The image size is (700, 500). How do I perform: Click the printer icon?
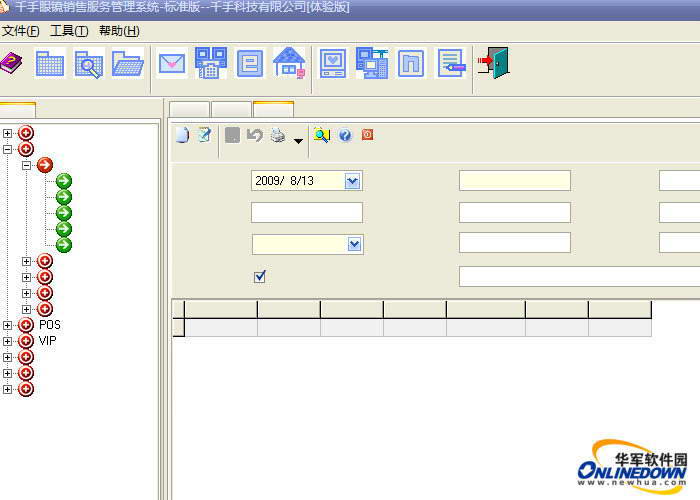[278, 135]
